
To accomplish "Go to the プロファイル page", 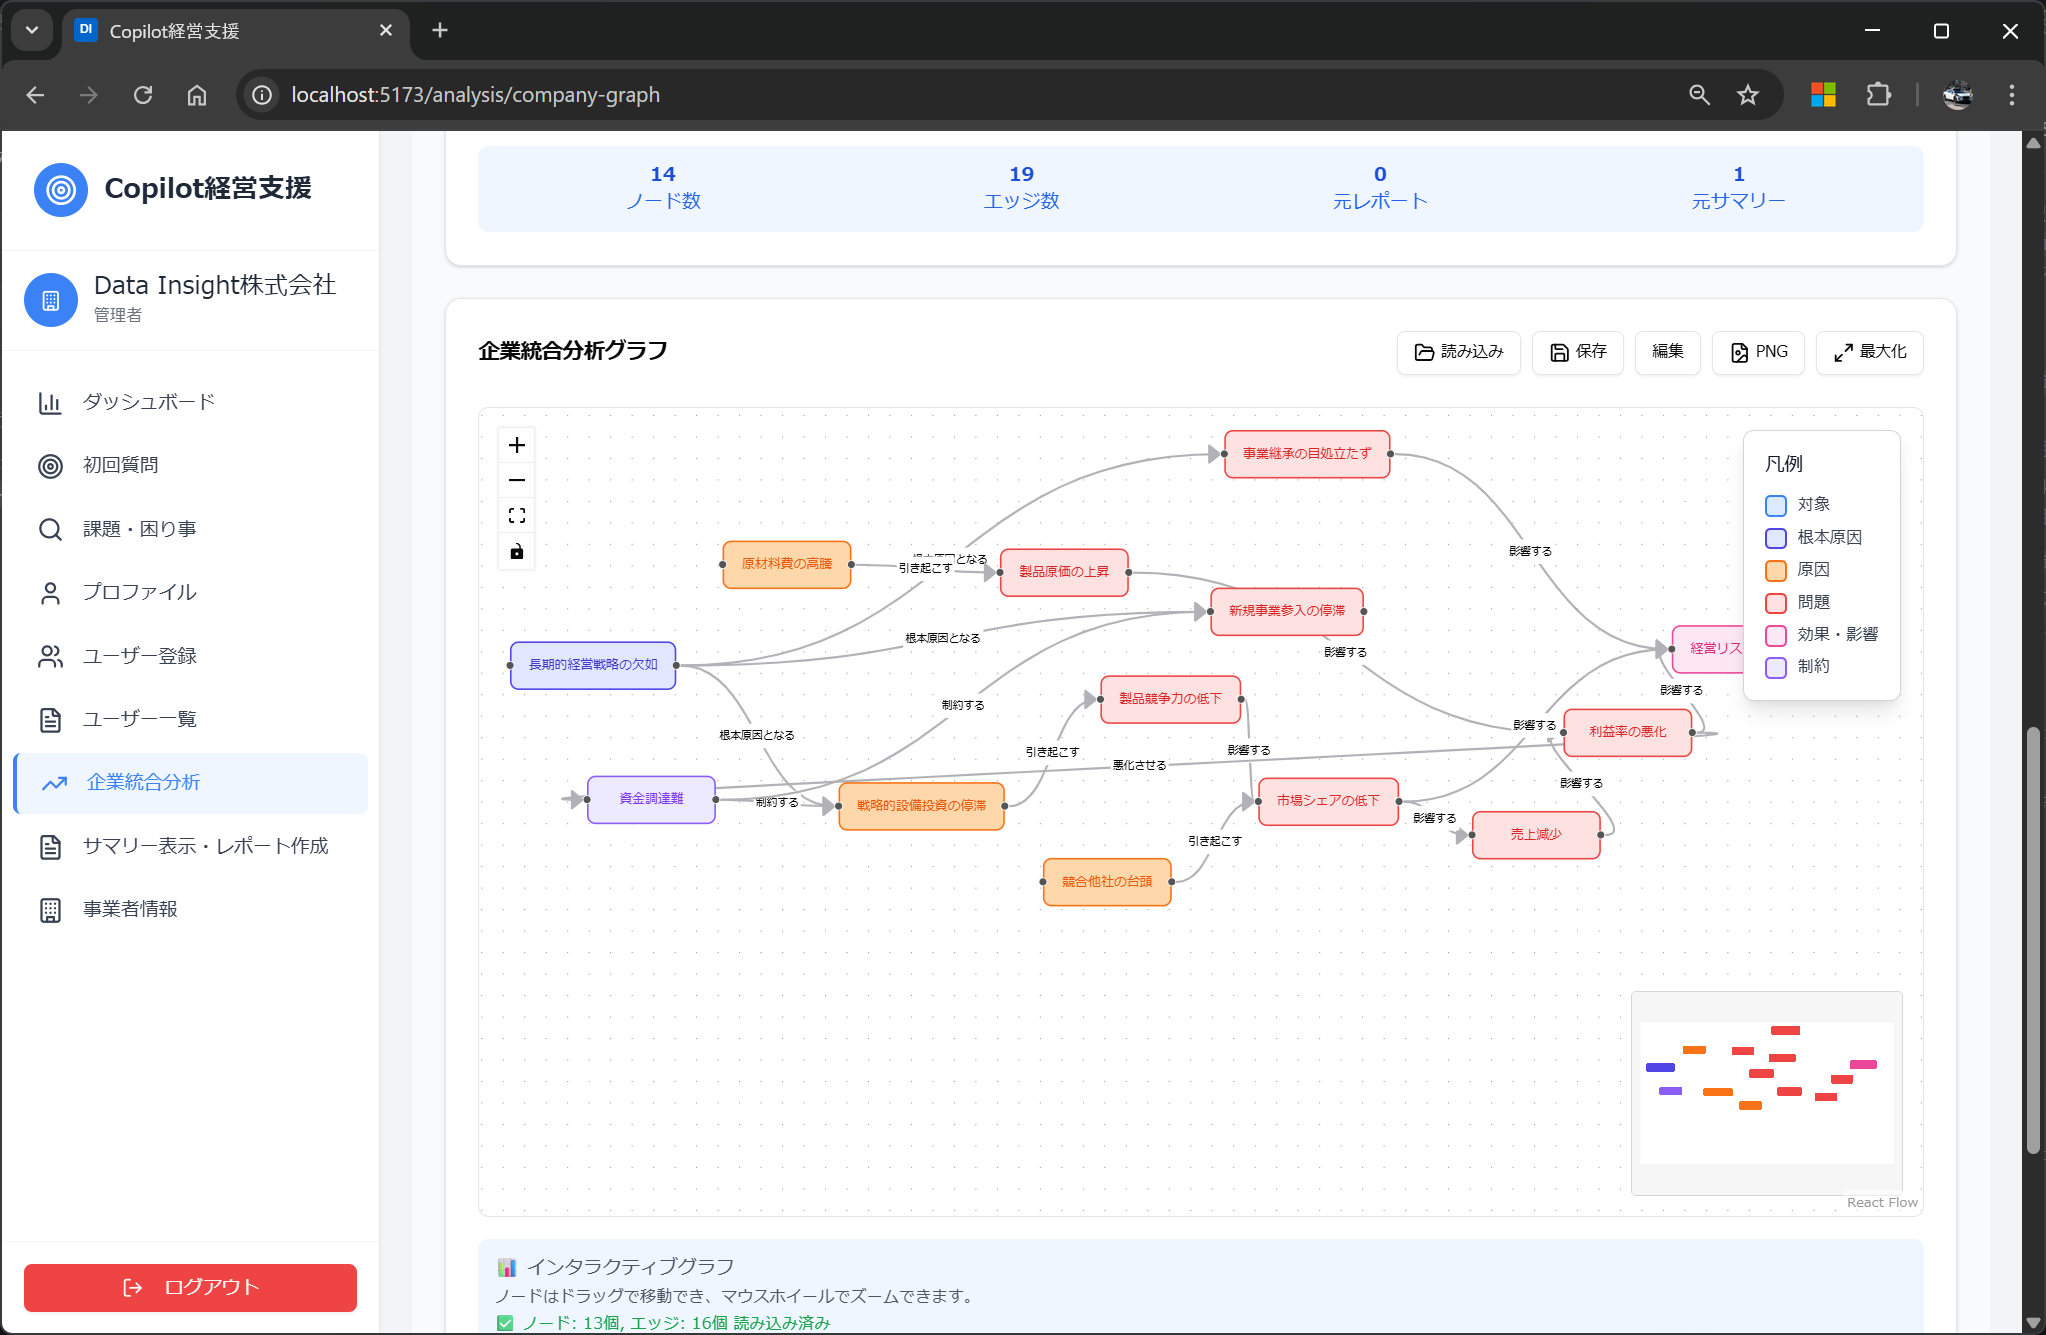I will click(x=139, y=592).
